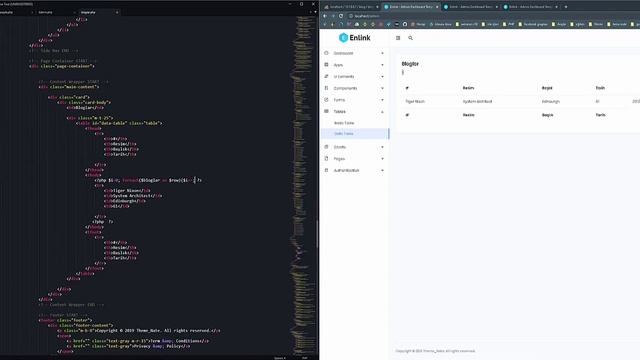Click the Dashboard sidebar icon
The width and height of the screenshot is (640, 360).
click(x=326, y=53)
